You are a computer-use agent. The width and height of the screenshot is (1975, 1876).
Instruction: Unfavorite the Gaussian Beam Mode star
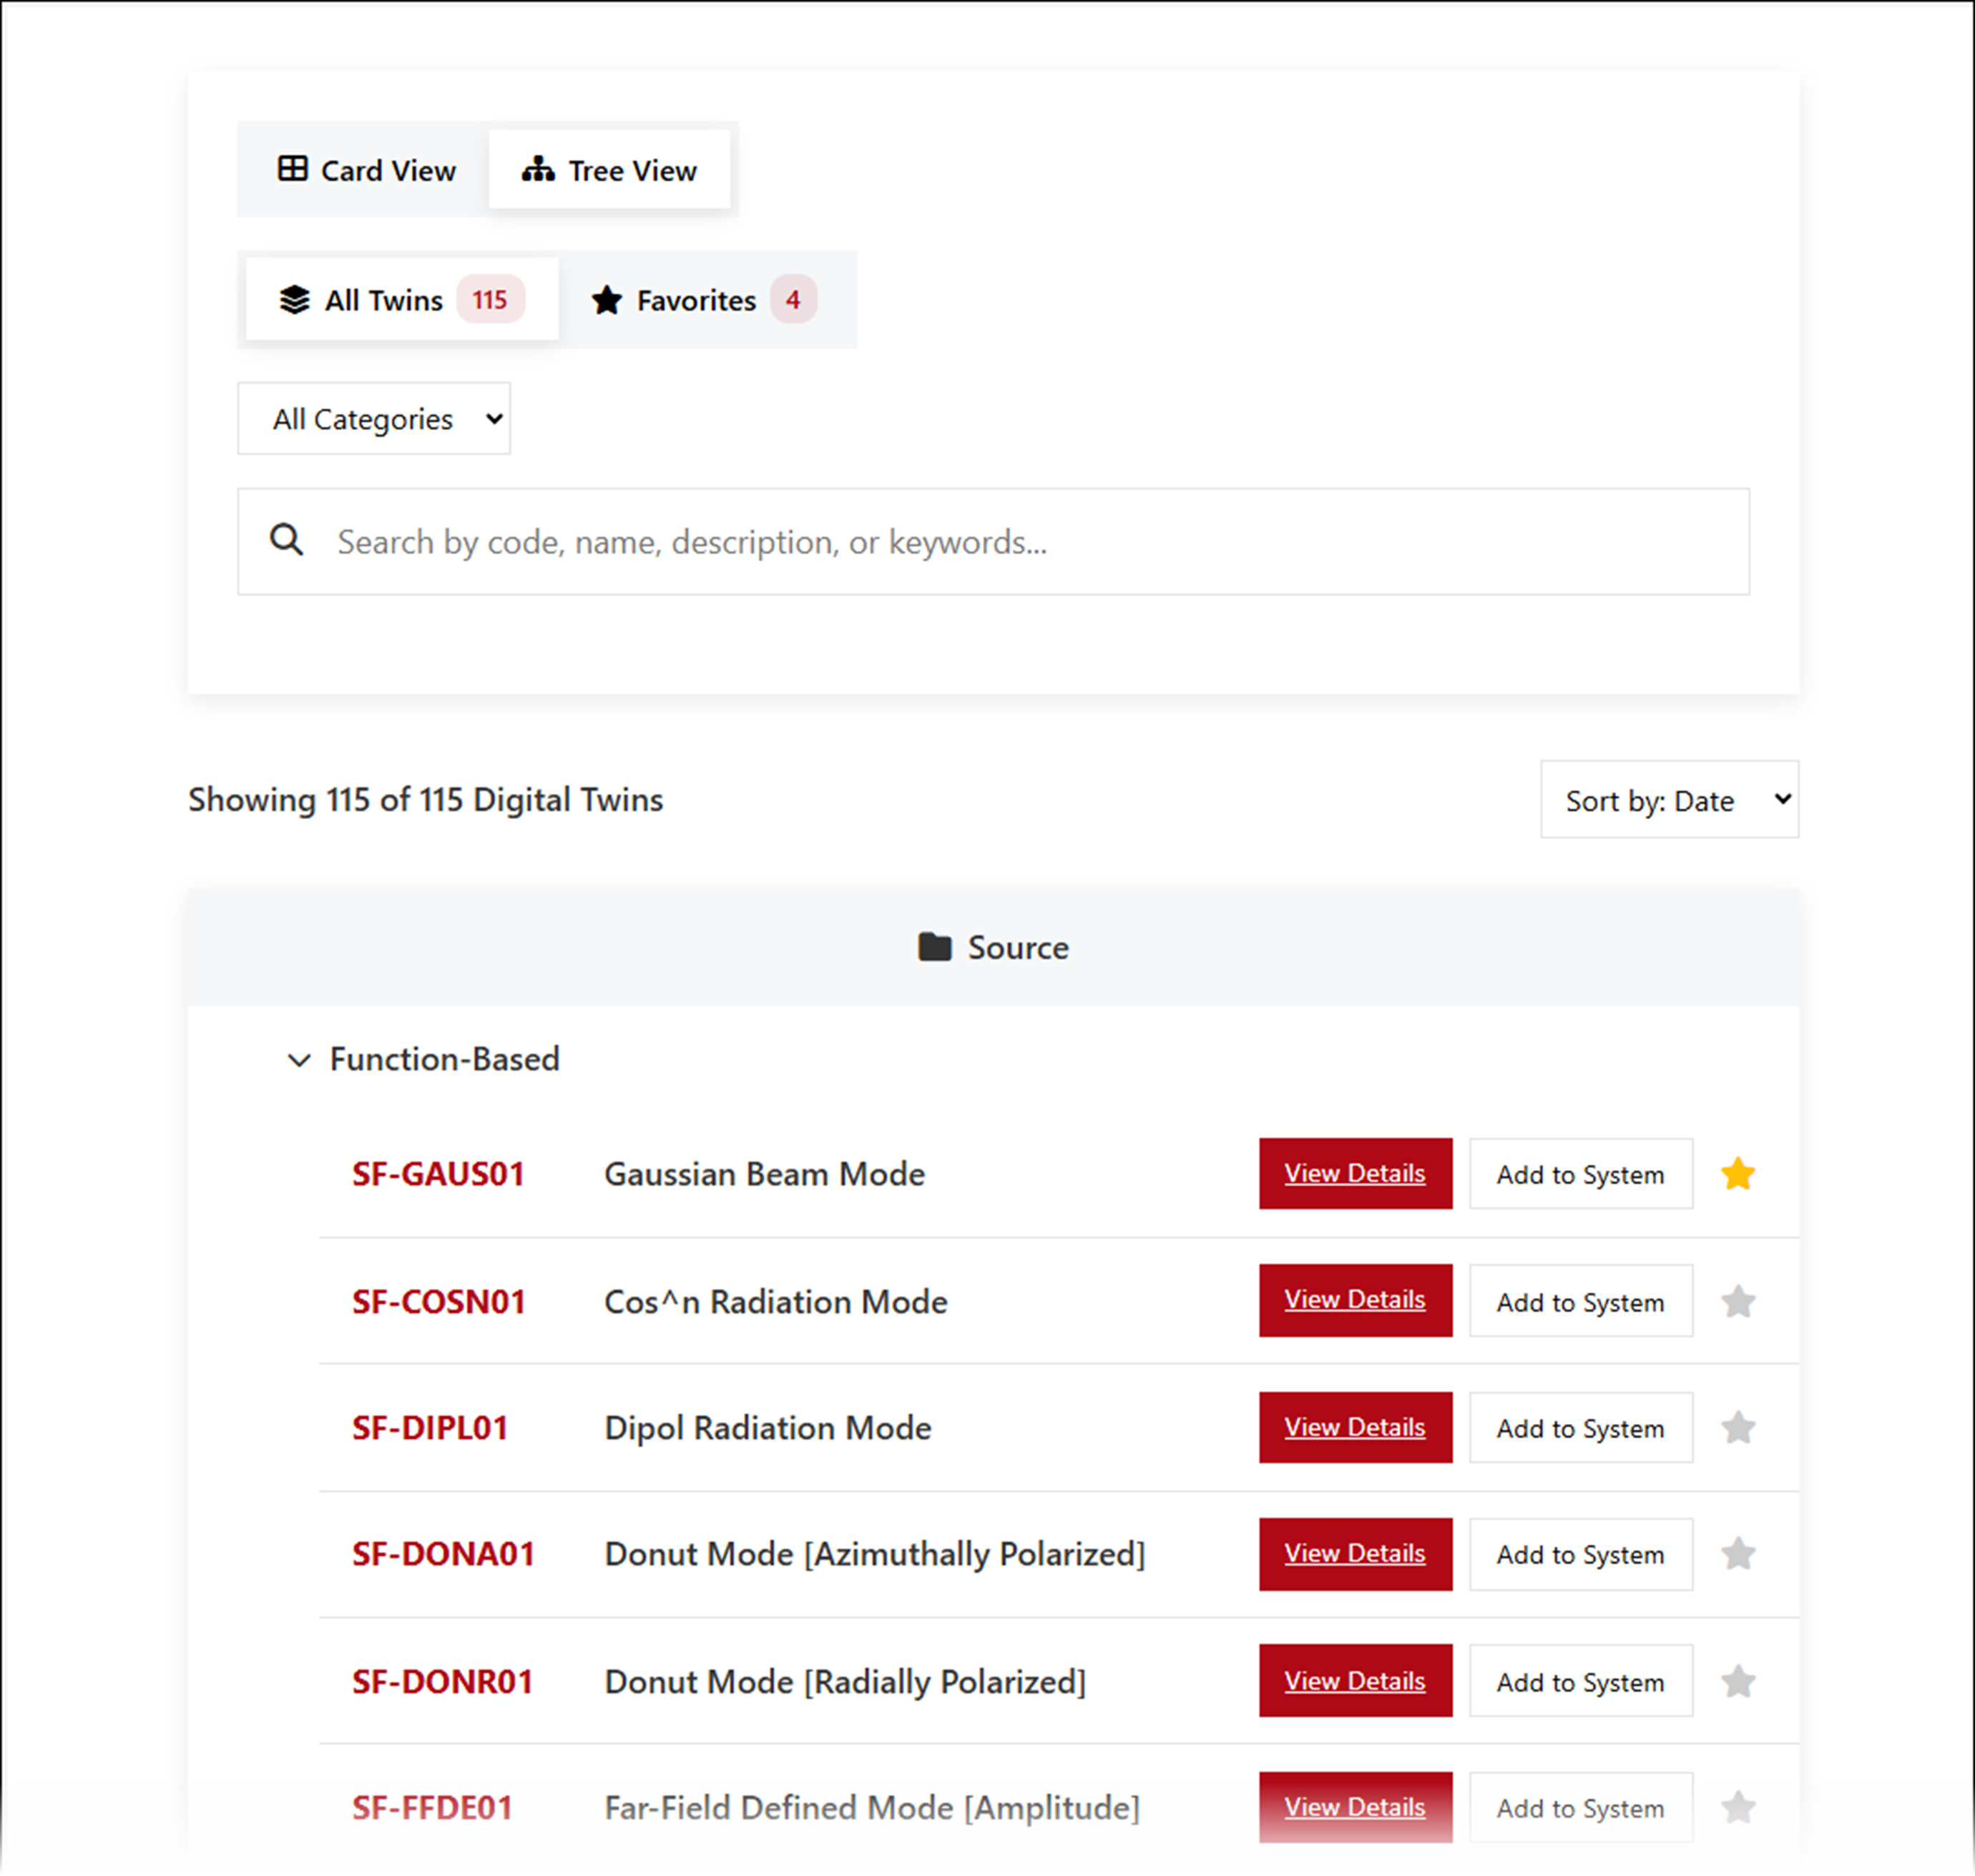tap(1737, 1174)
